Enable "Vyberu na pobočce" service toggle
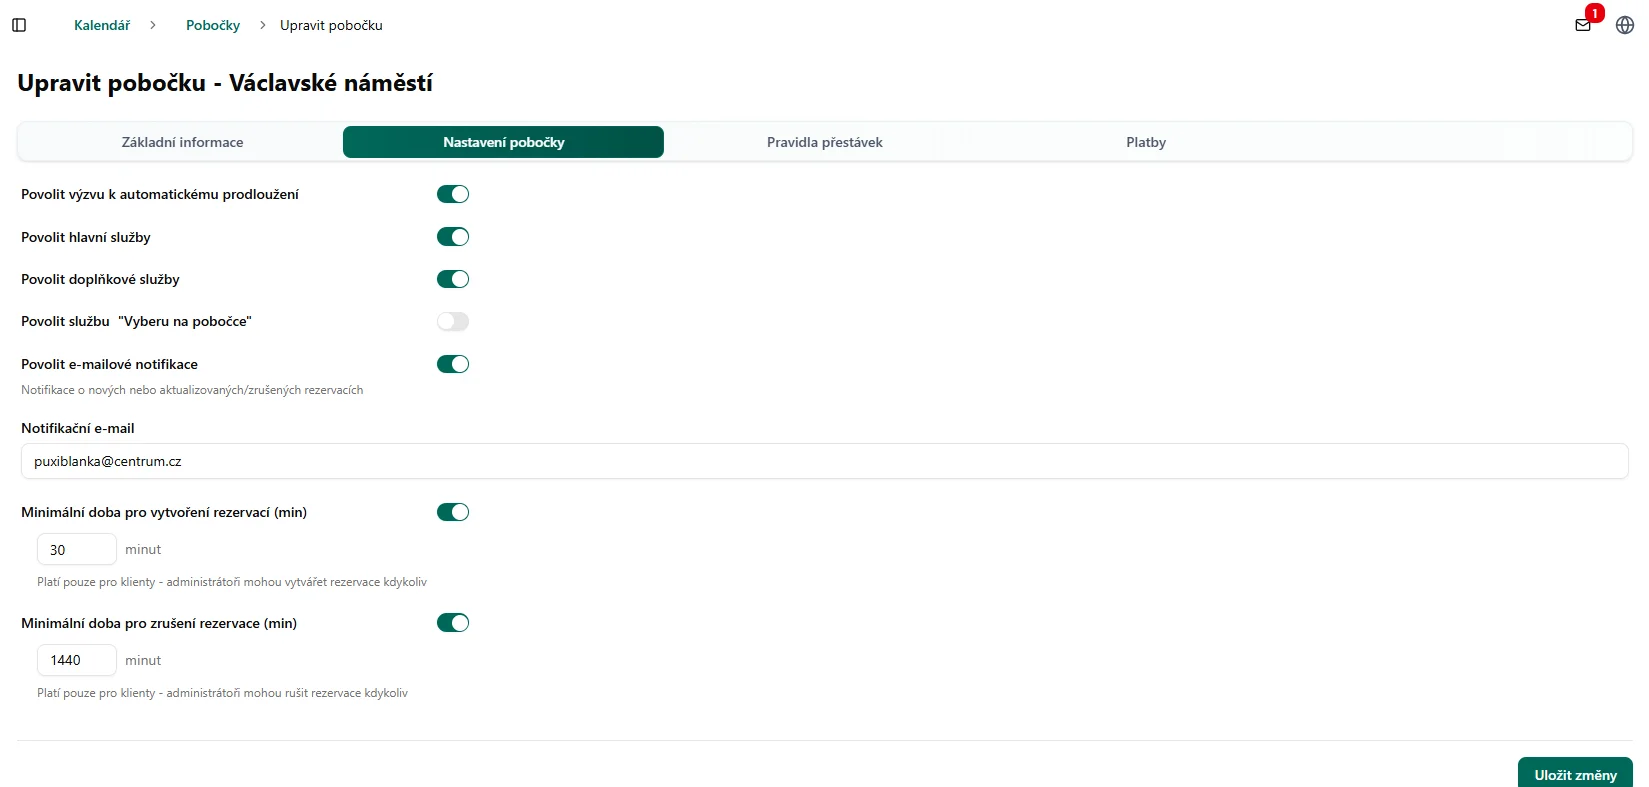The image size is (1649, 787). [x=453, y=321]
